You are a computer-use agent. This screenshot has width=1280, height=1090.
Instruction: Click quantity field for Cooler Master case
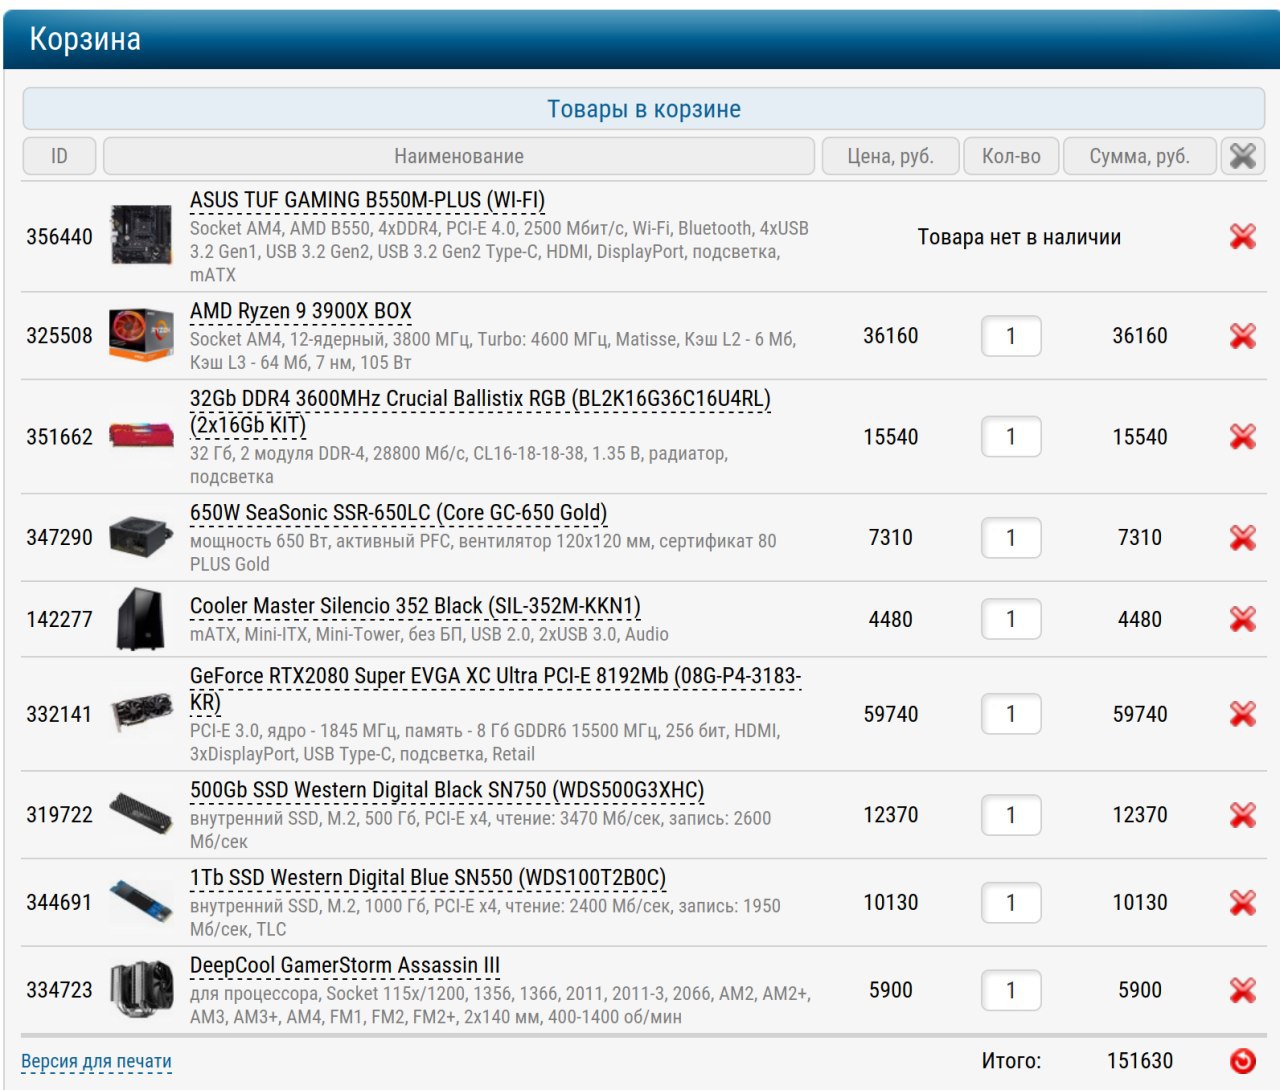coord(1011,619)
